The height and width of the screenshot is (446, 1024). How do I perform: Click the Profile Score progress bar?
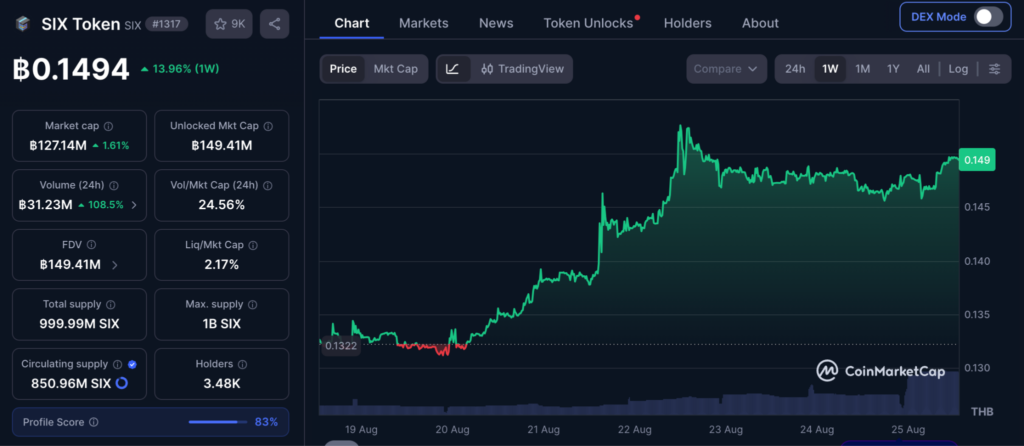point(217,422)
